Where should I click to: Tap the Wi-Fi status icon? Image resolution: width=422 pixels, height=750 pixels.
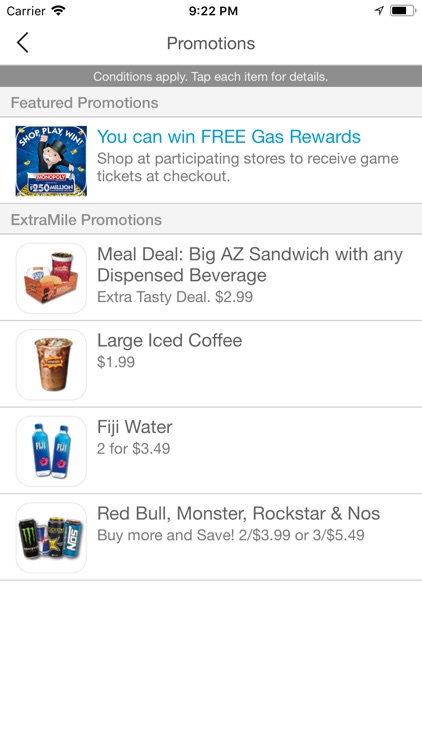(58, 11)
